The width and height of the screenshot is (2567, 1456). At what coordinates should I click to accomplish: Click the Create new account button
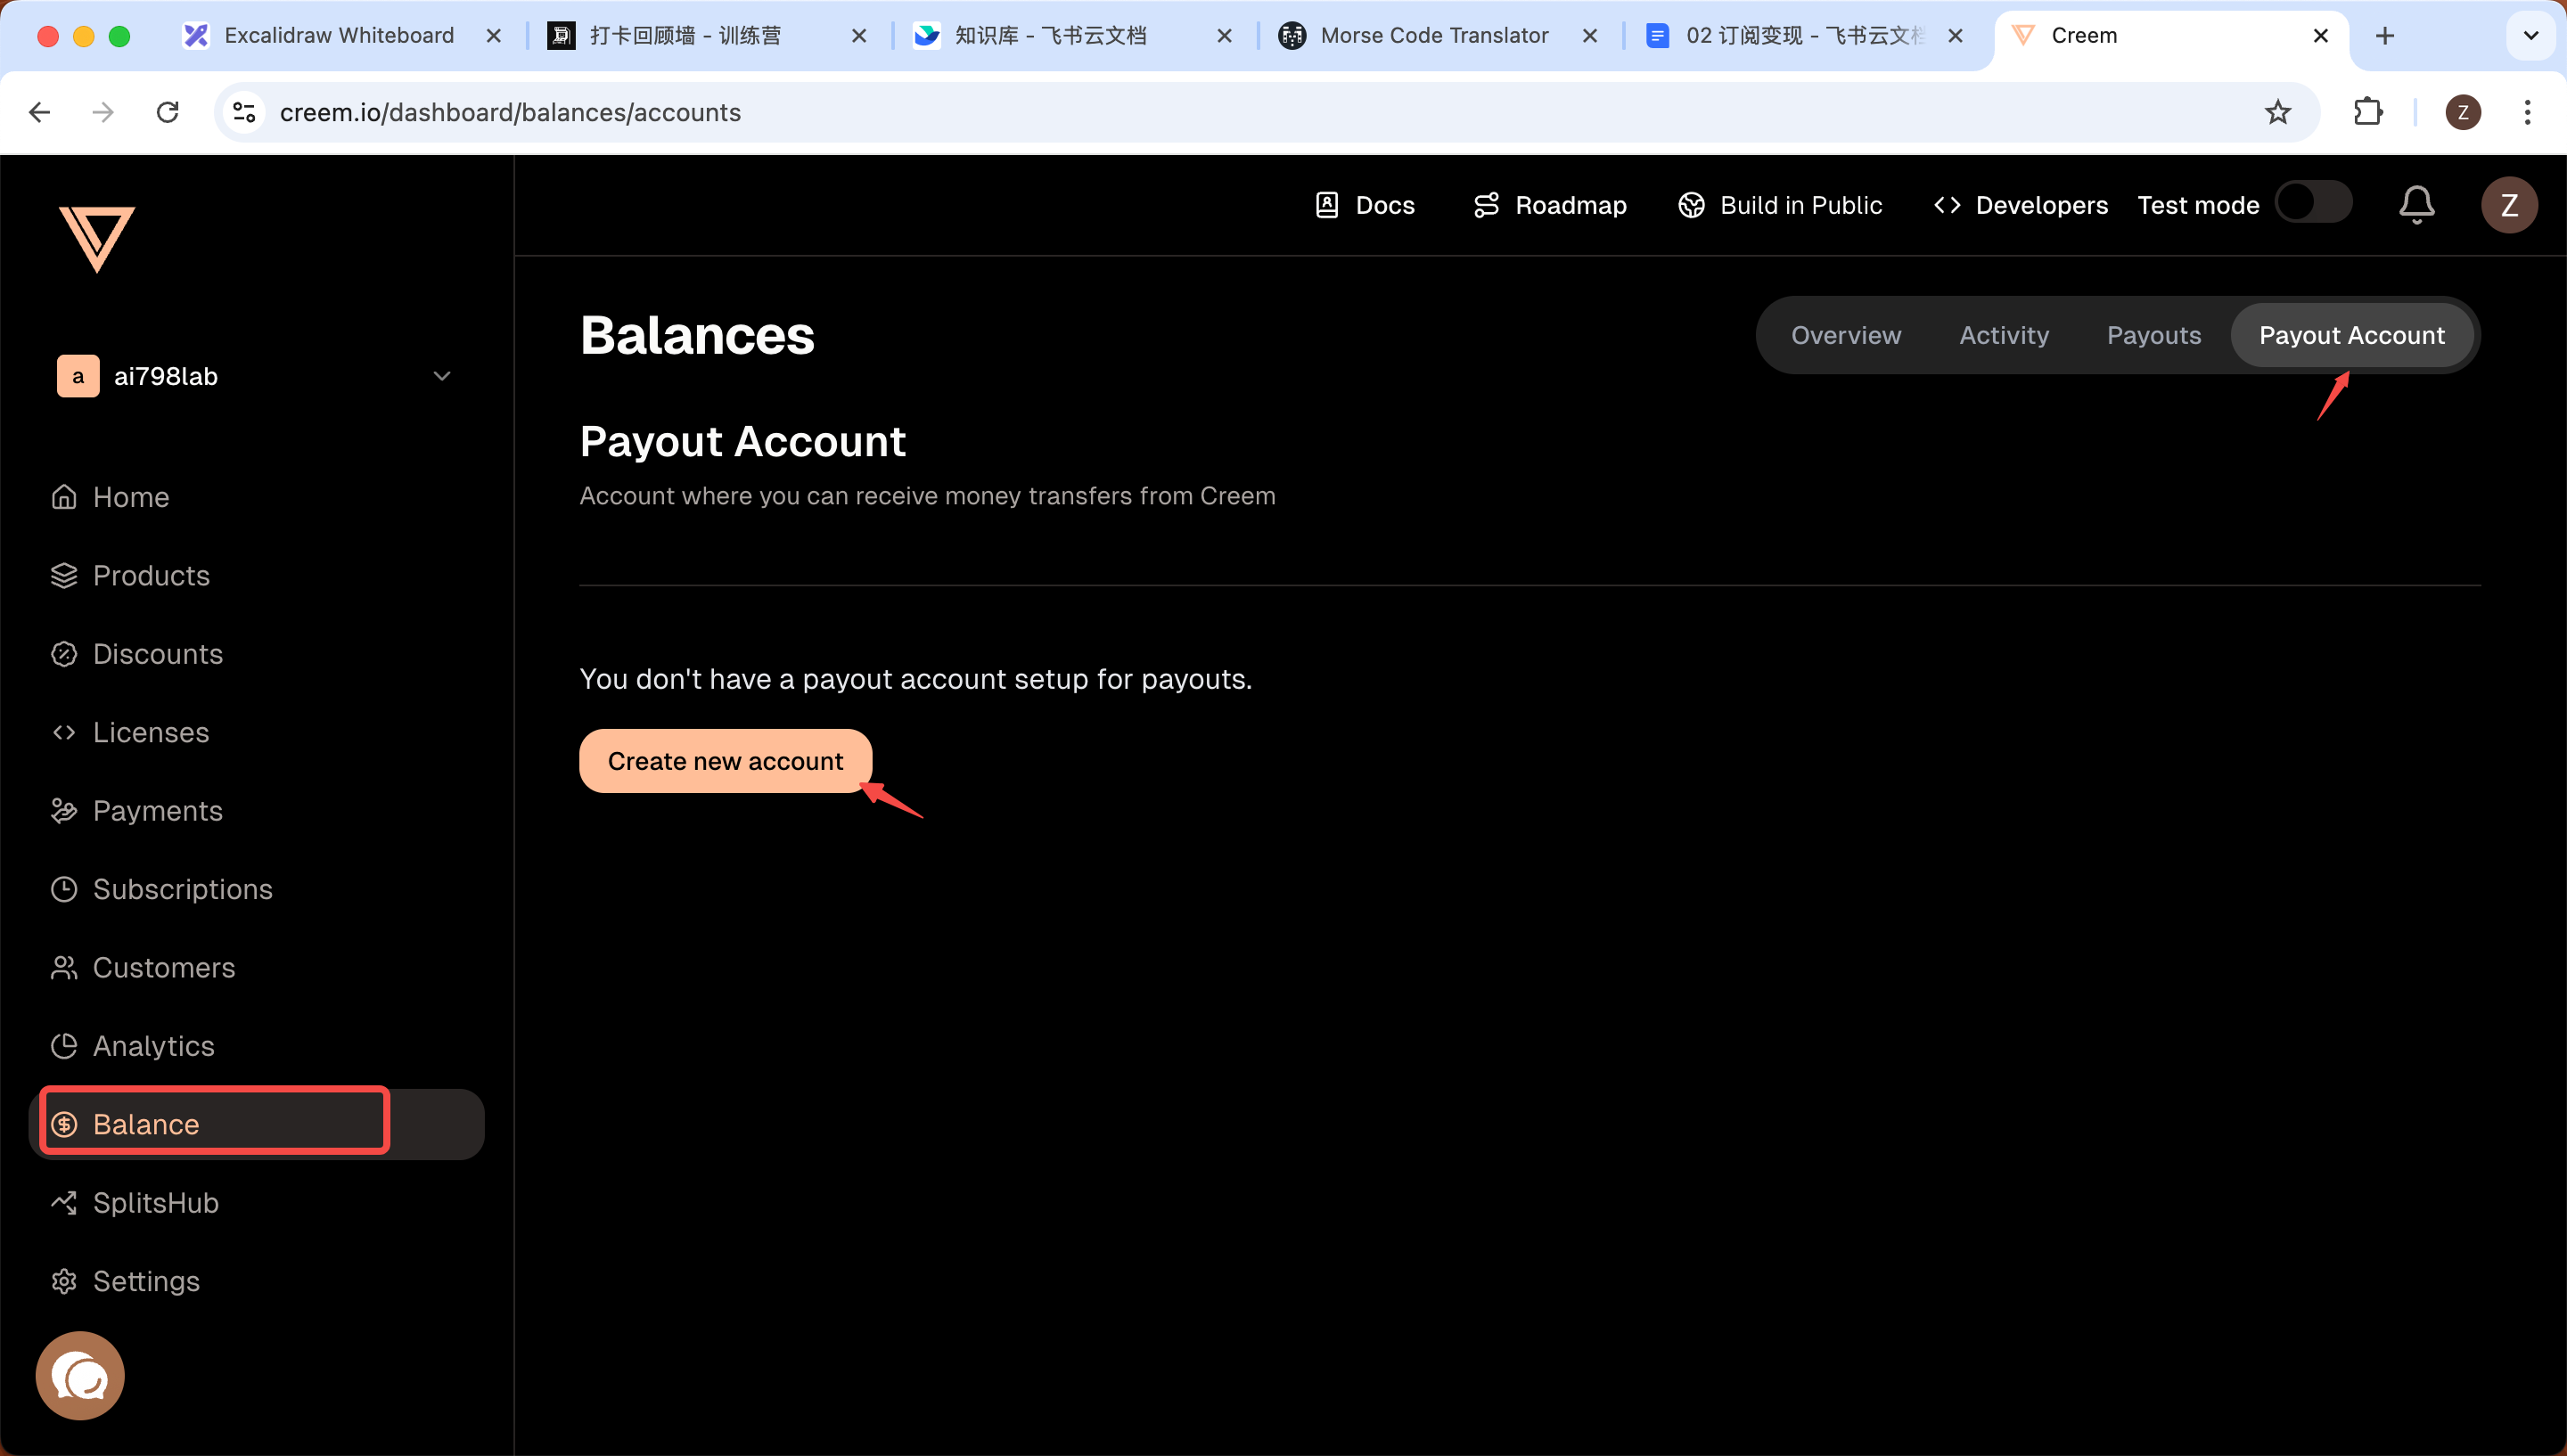point(725,761)
